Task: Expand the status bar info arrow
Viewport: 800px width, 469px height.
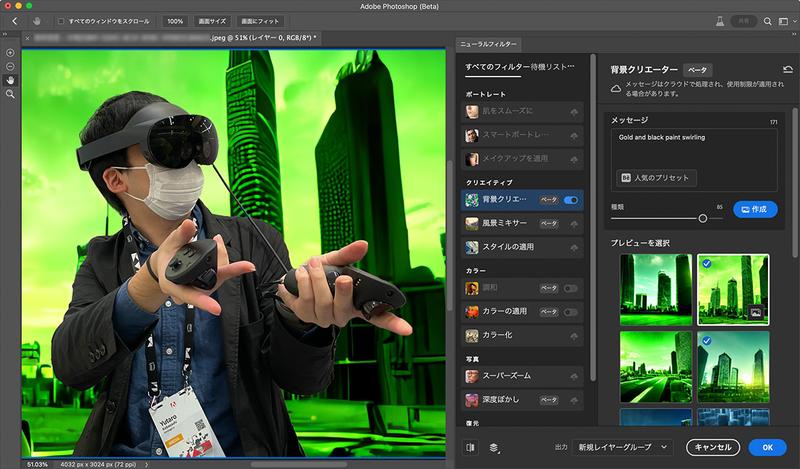Action: (146, 464)
